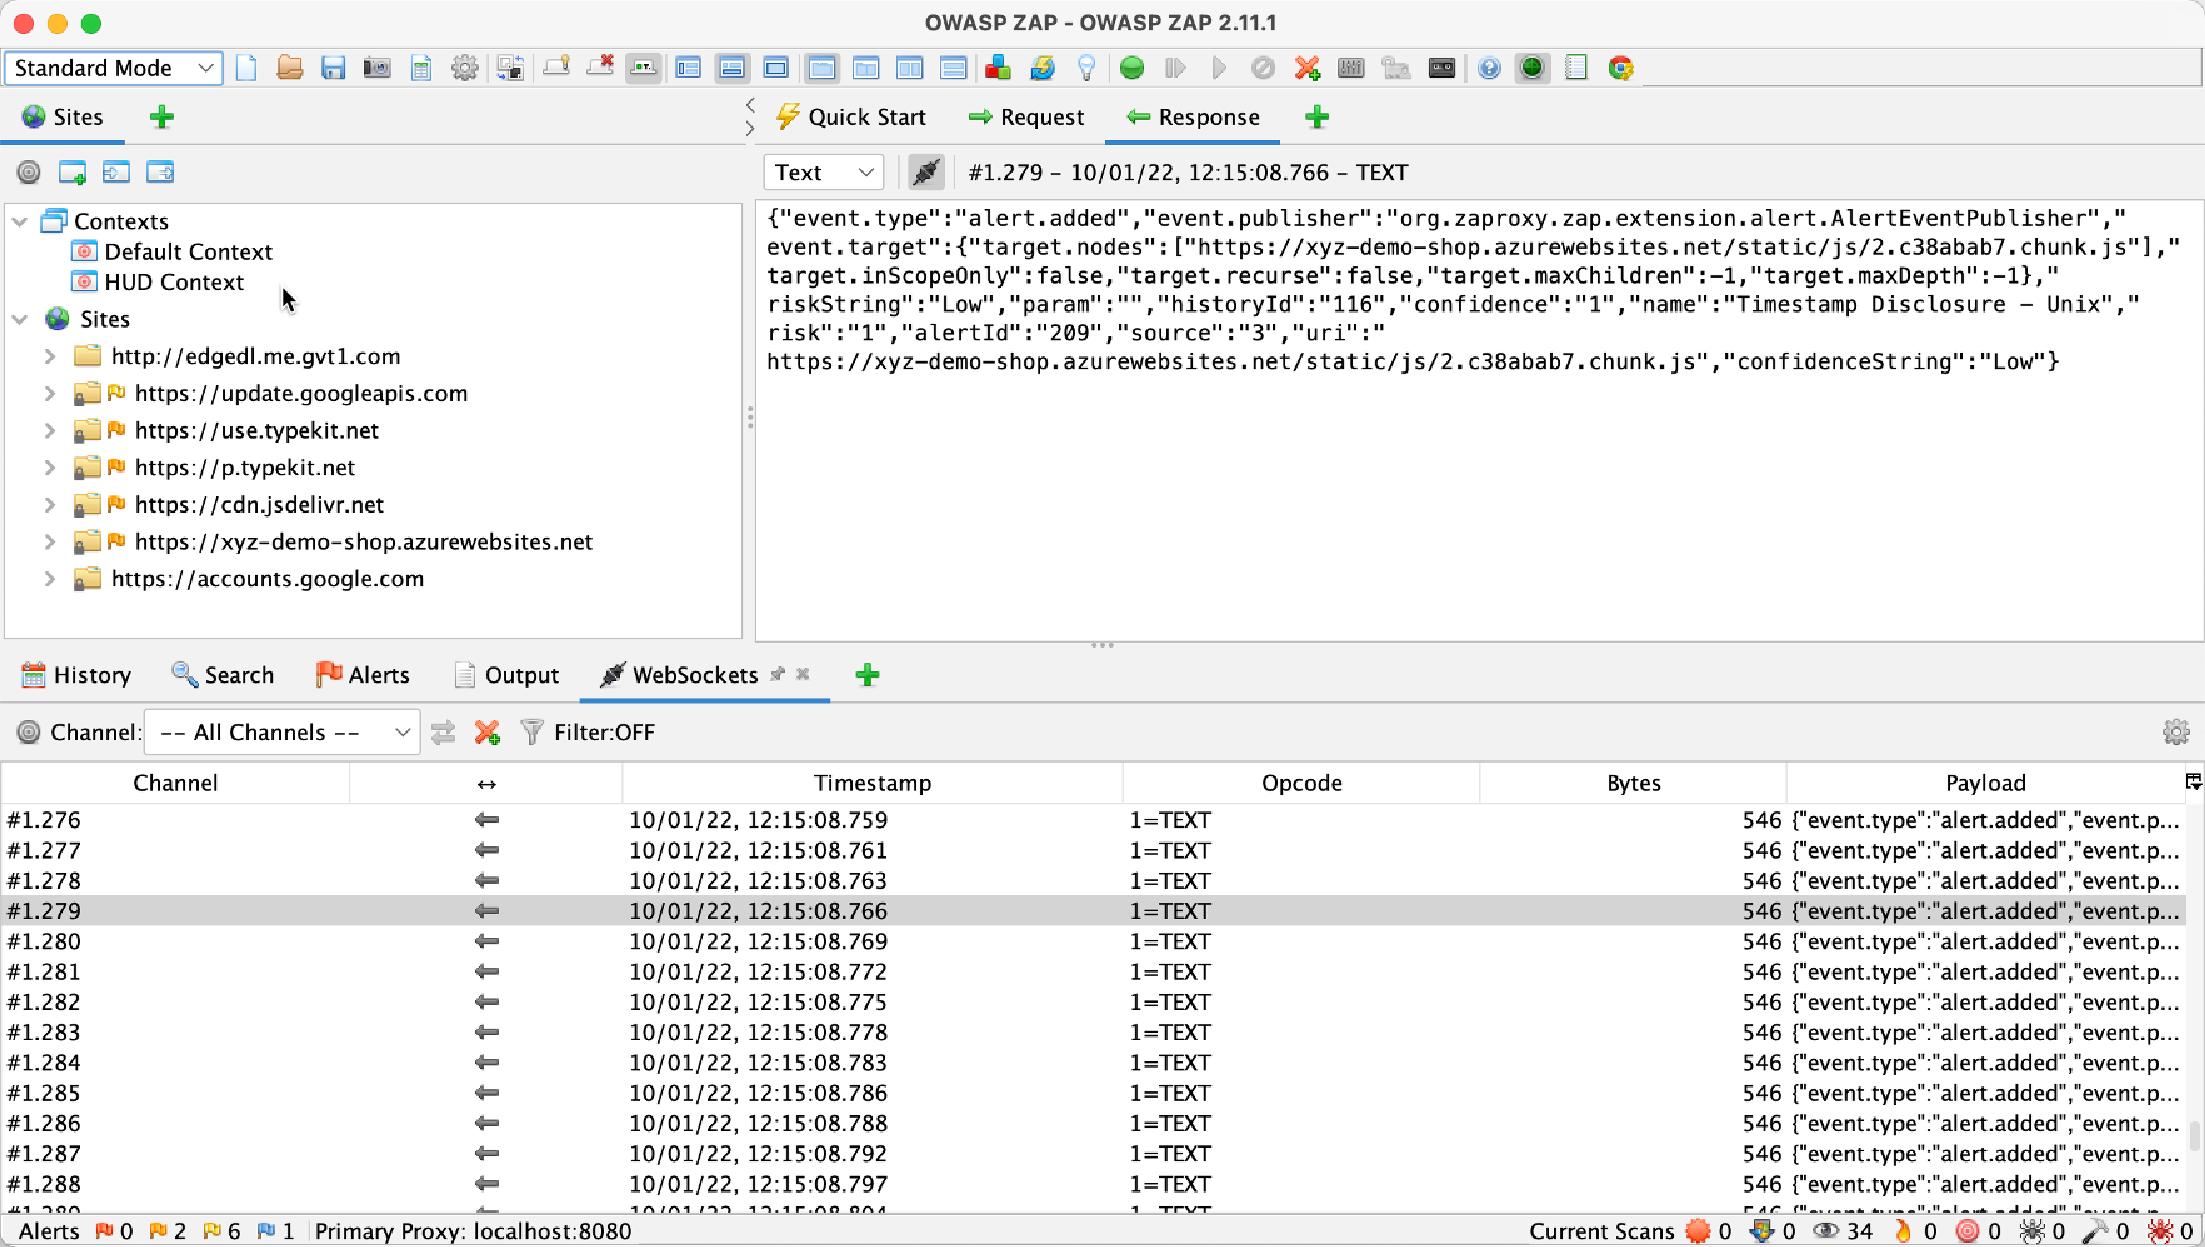Viewport: 2205px width, 1247px height.
Task: Open the Text view dropdown in Response
Action: (824, 172)
